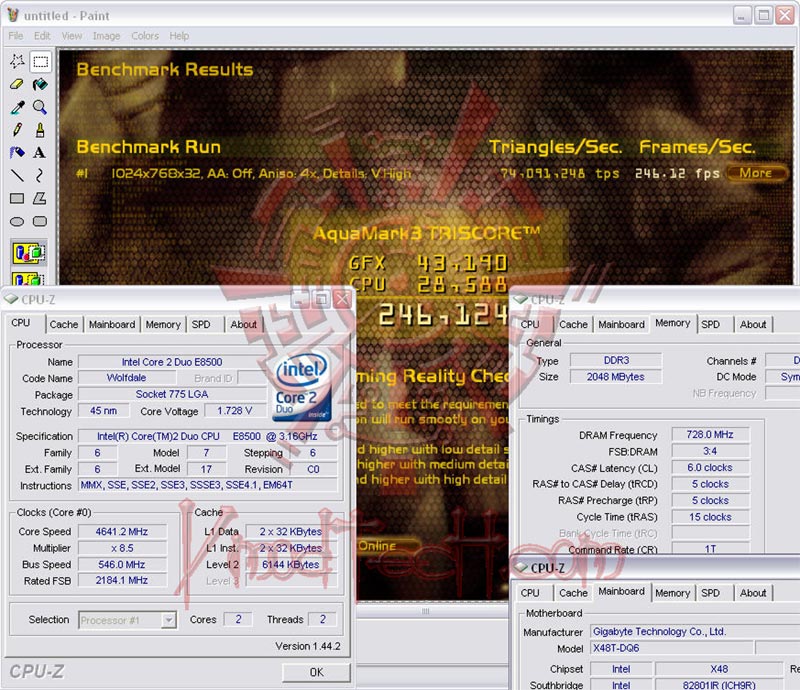Select the Brush tool in Paint
Viewport: 800px width, 690px height.
(40, 130)
